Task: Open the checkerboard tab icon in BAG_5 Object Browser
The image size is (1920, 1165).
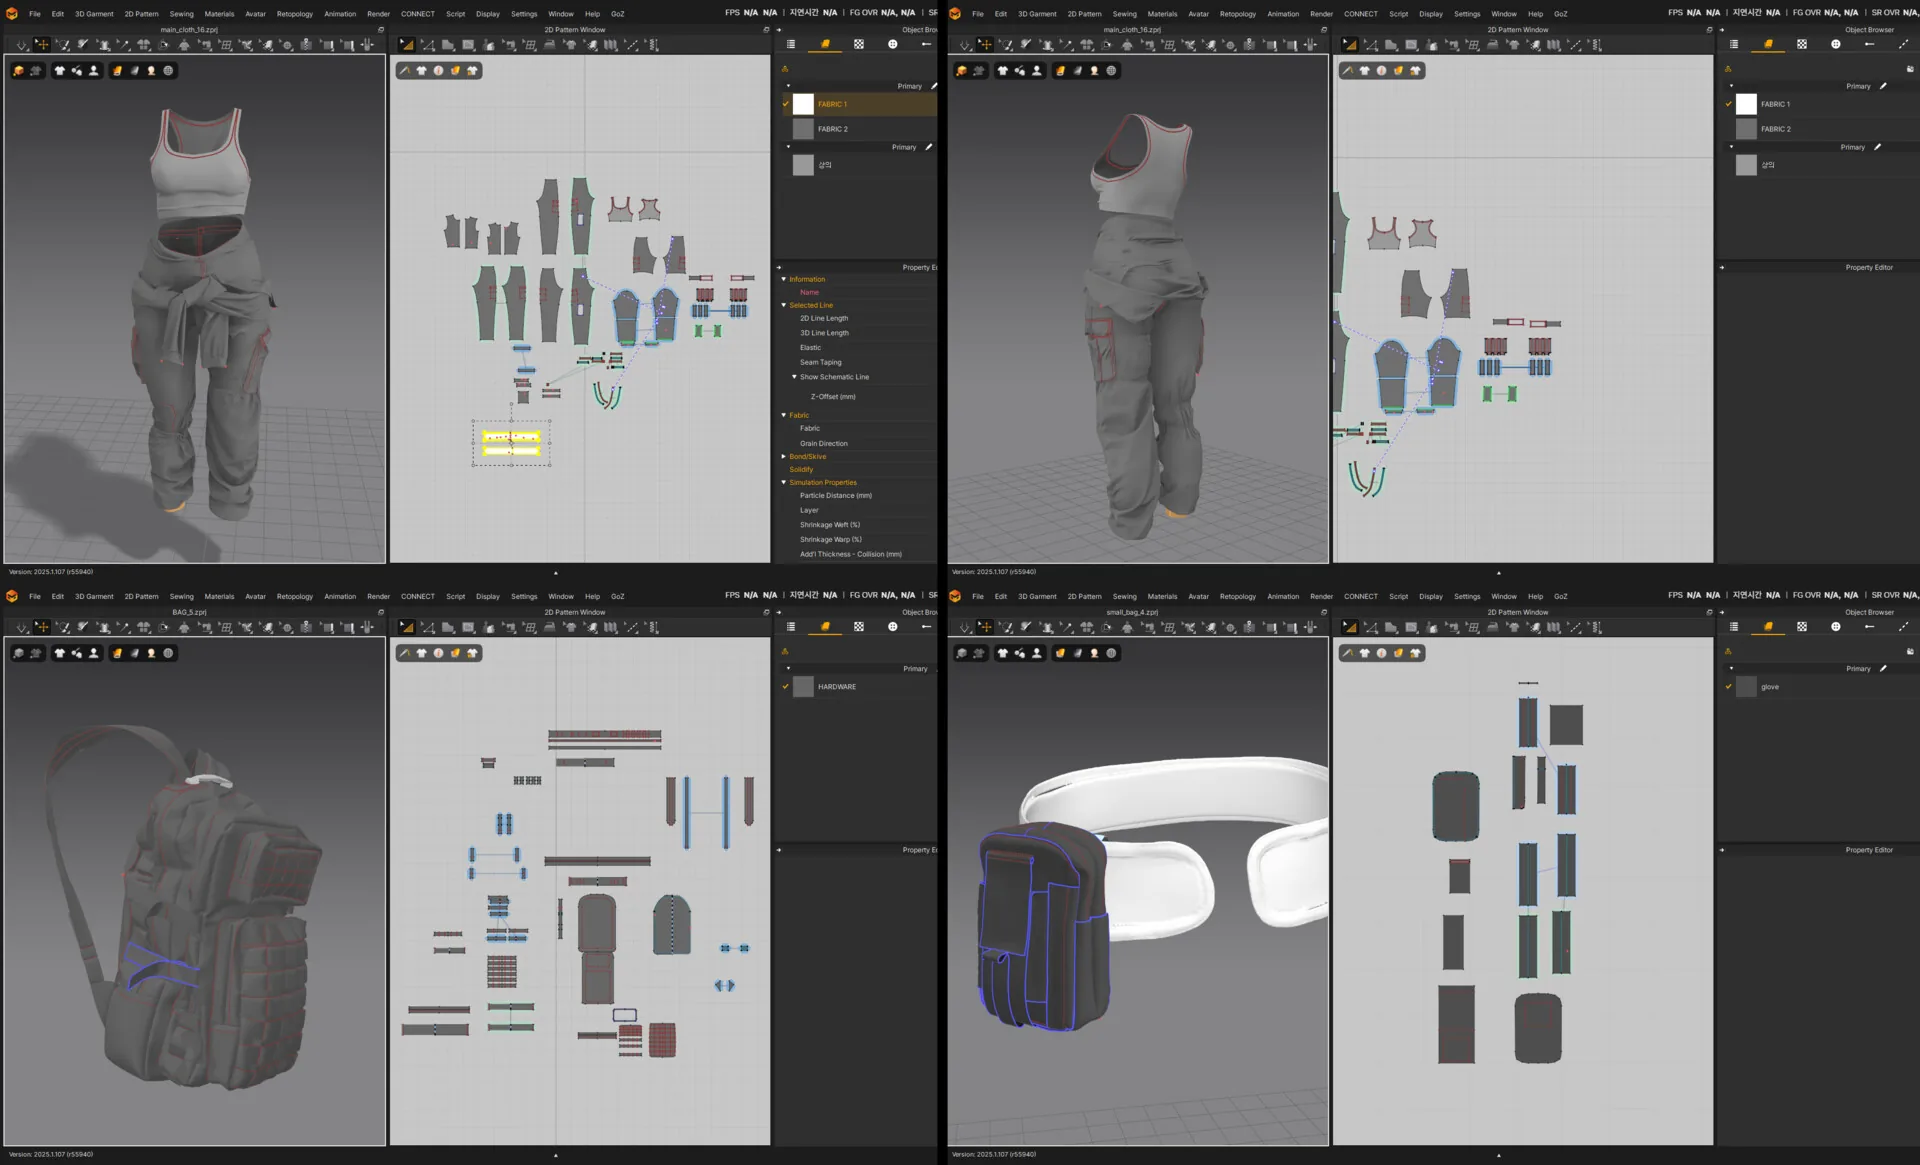Action: point(859,627)
